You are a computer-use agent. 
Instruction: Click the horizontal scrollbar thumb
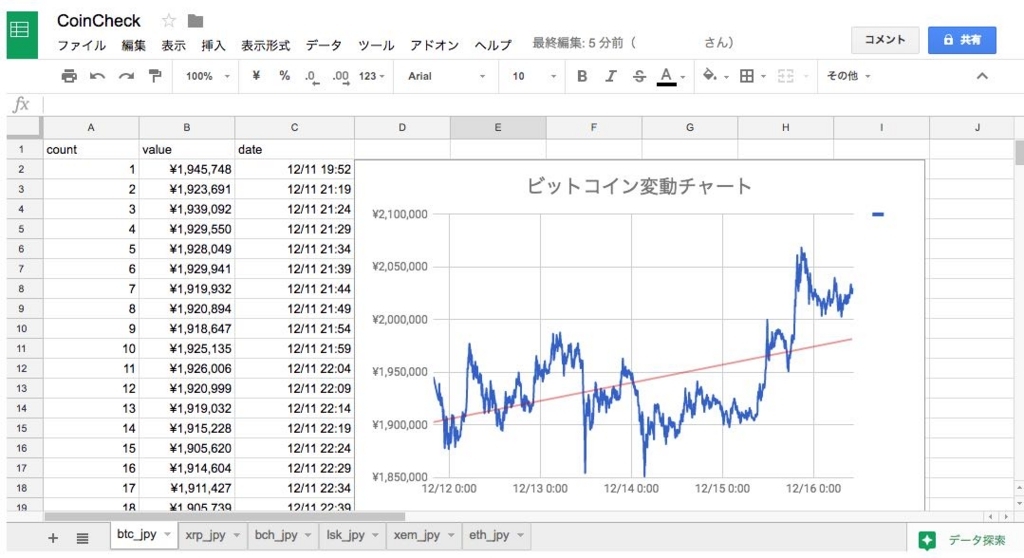coord(225,516)
